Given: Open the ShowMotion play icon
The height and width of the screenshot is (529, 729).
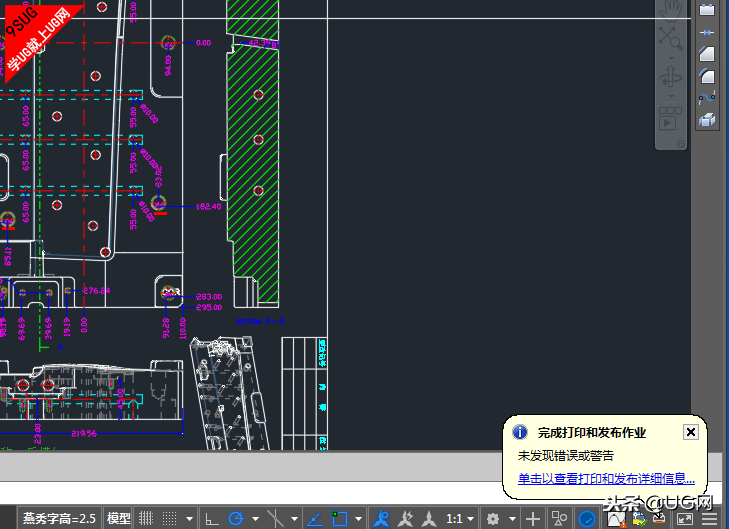Looking at the screenshot, I should (670, 118).
